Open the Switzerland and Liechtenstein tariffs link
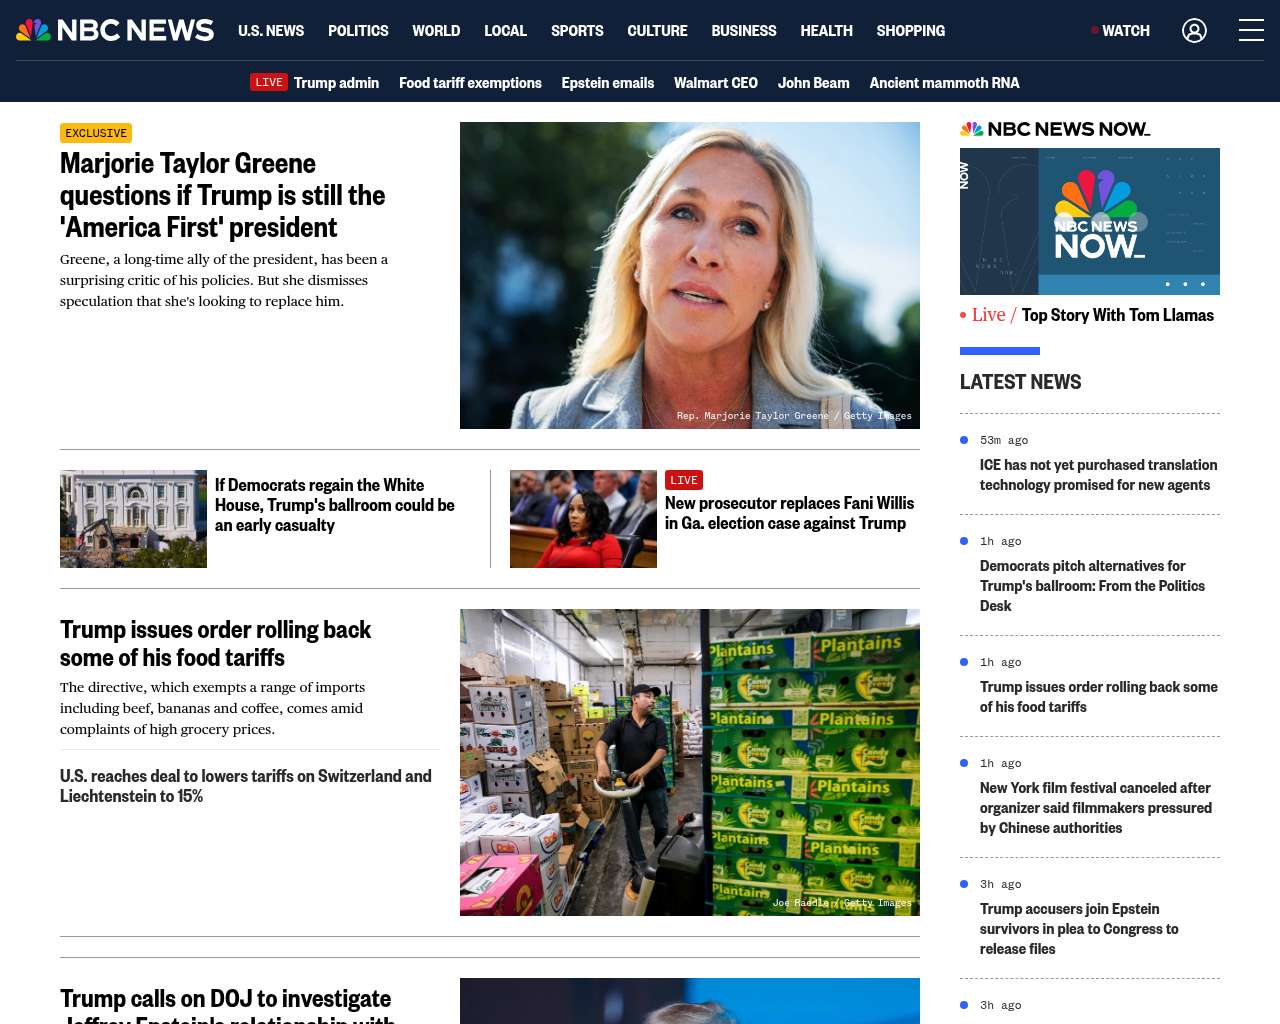Viewport: 1280px width, 1024px height. (x=246, y=786)
